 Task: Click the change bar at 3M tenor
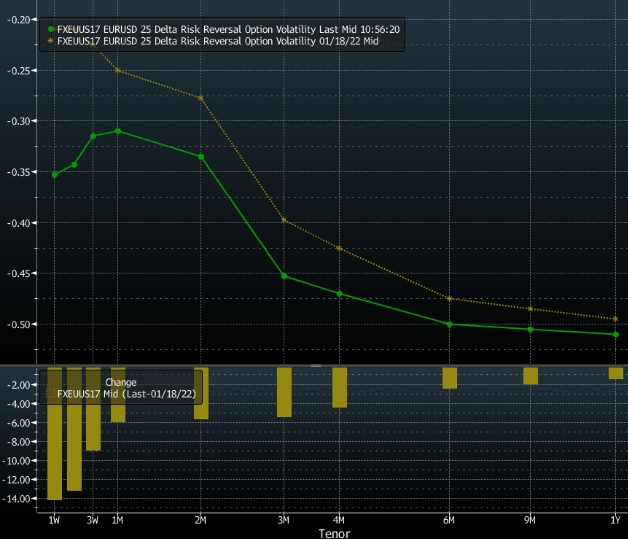click(x=284, y=392)
